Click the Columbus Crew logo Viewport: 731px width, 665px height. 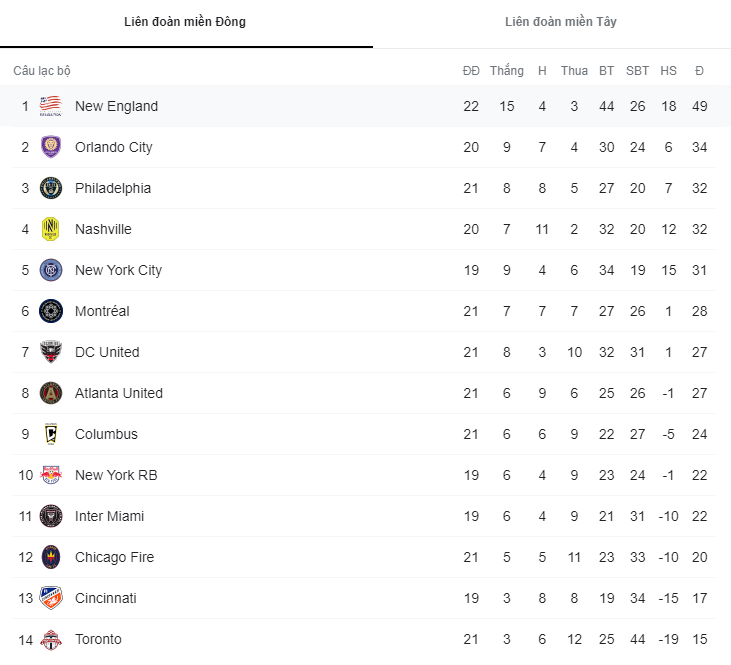(51, 434)
